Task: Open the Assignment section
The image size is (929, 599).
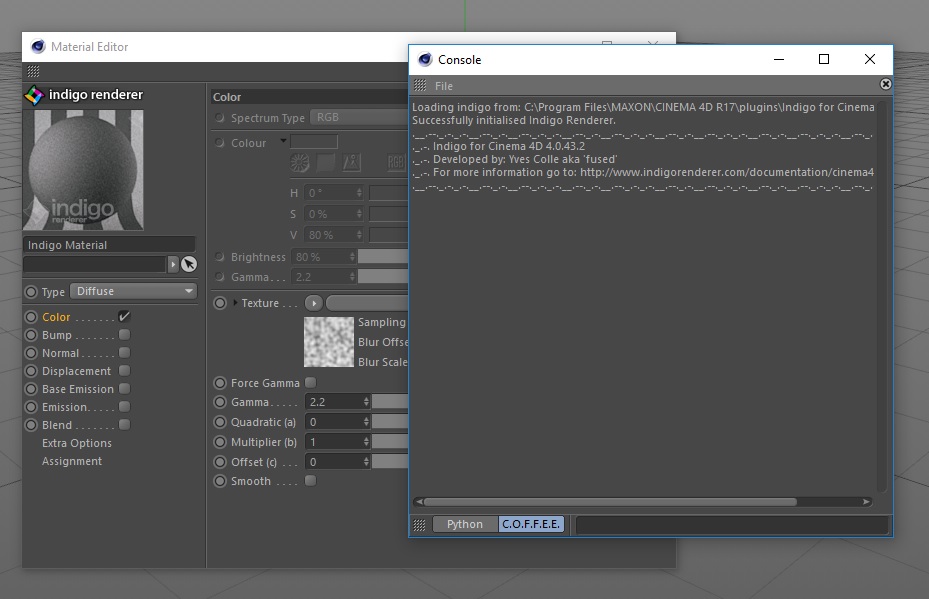Action: click(72, 461)
